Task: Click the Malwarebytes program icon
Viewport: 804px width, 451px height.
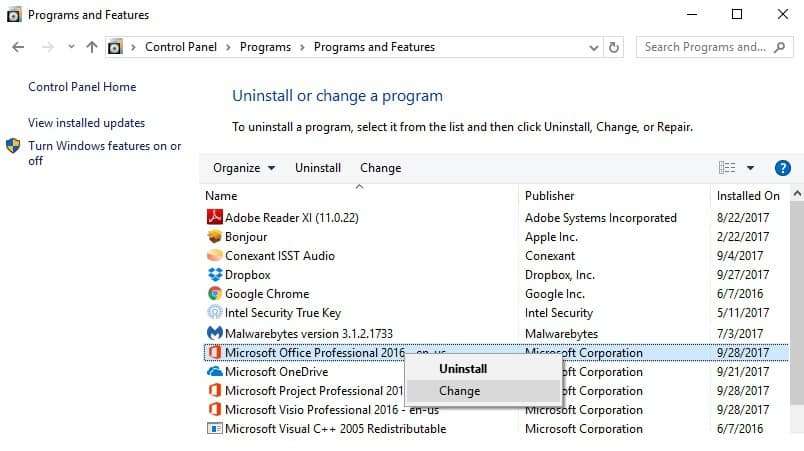Action: coord(213,332)
